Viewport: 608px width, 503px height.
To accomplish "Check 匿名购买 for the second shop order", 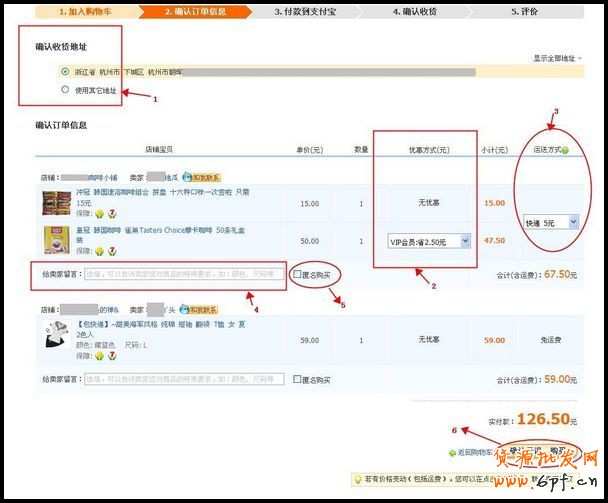I will coord(295,380).
